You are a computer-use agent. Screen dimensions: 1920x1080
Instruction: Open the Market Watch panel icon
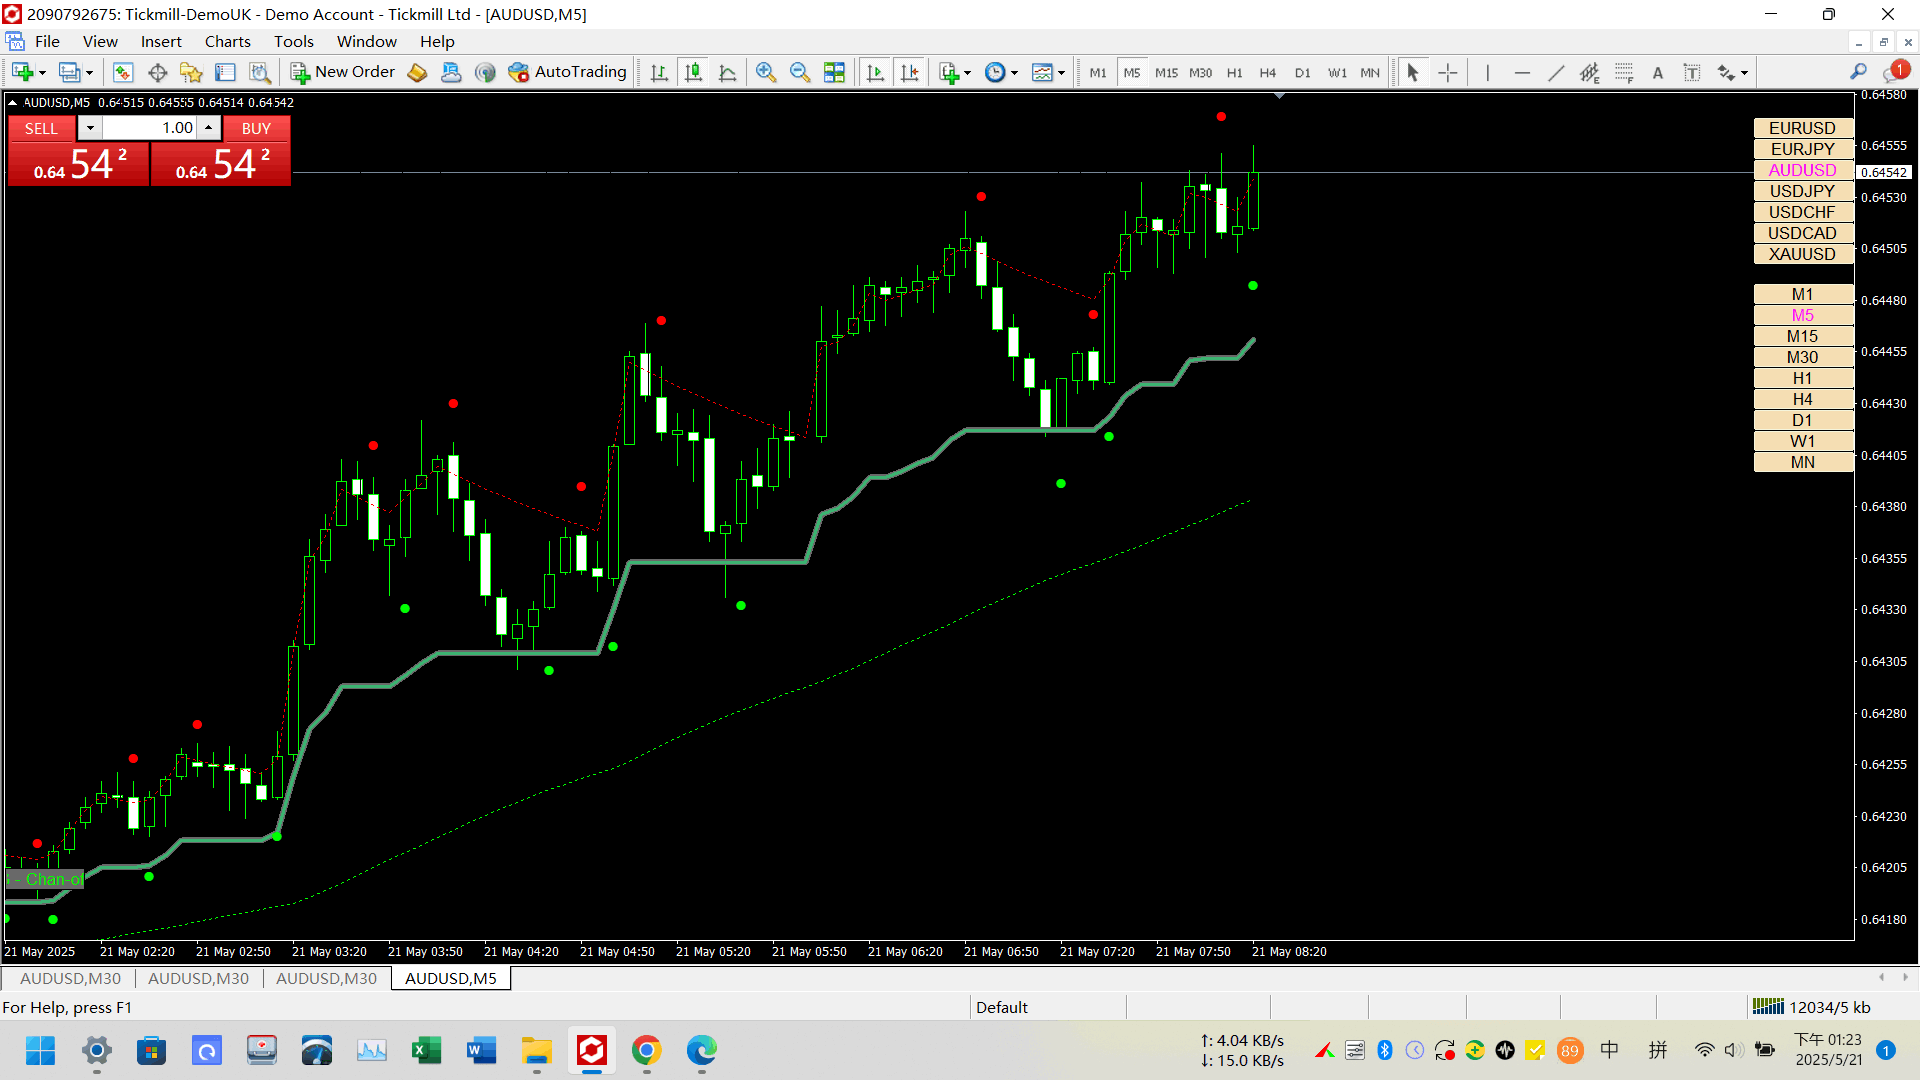coord(123,72)
